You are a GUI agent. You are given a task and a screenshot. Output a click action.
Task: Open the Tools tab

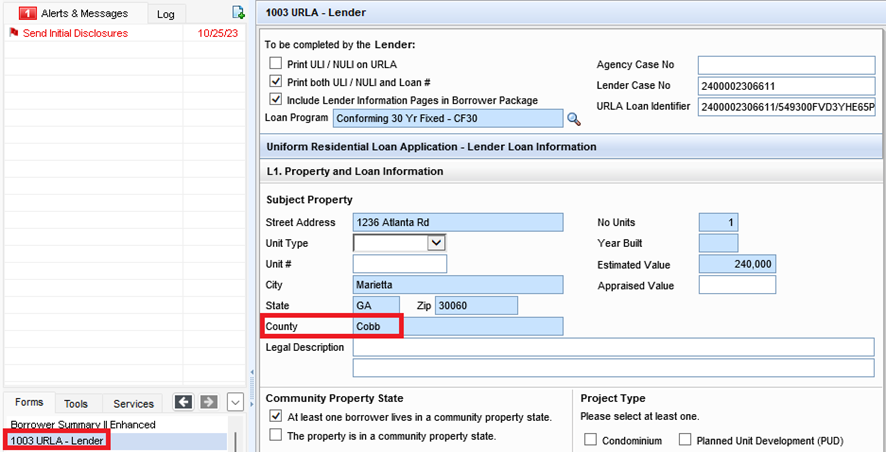click(76, 404)
